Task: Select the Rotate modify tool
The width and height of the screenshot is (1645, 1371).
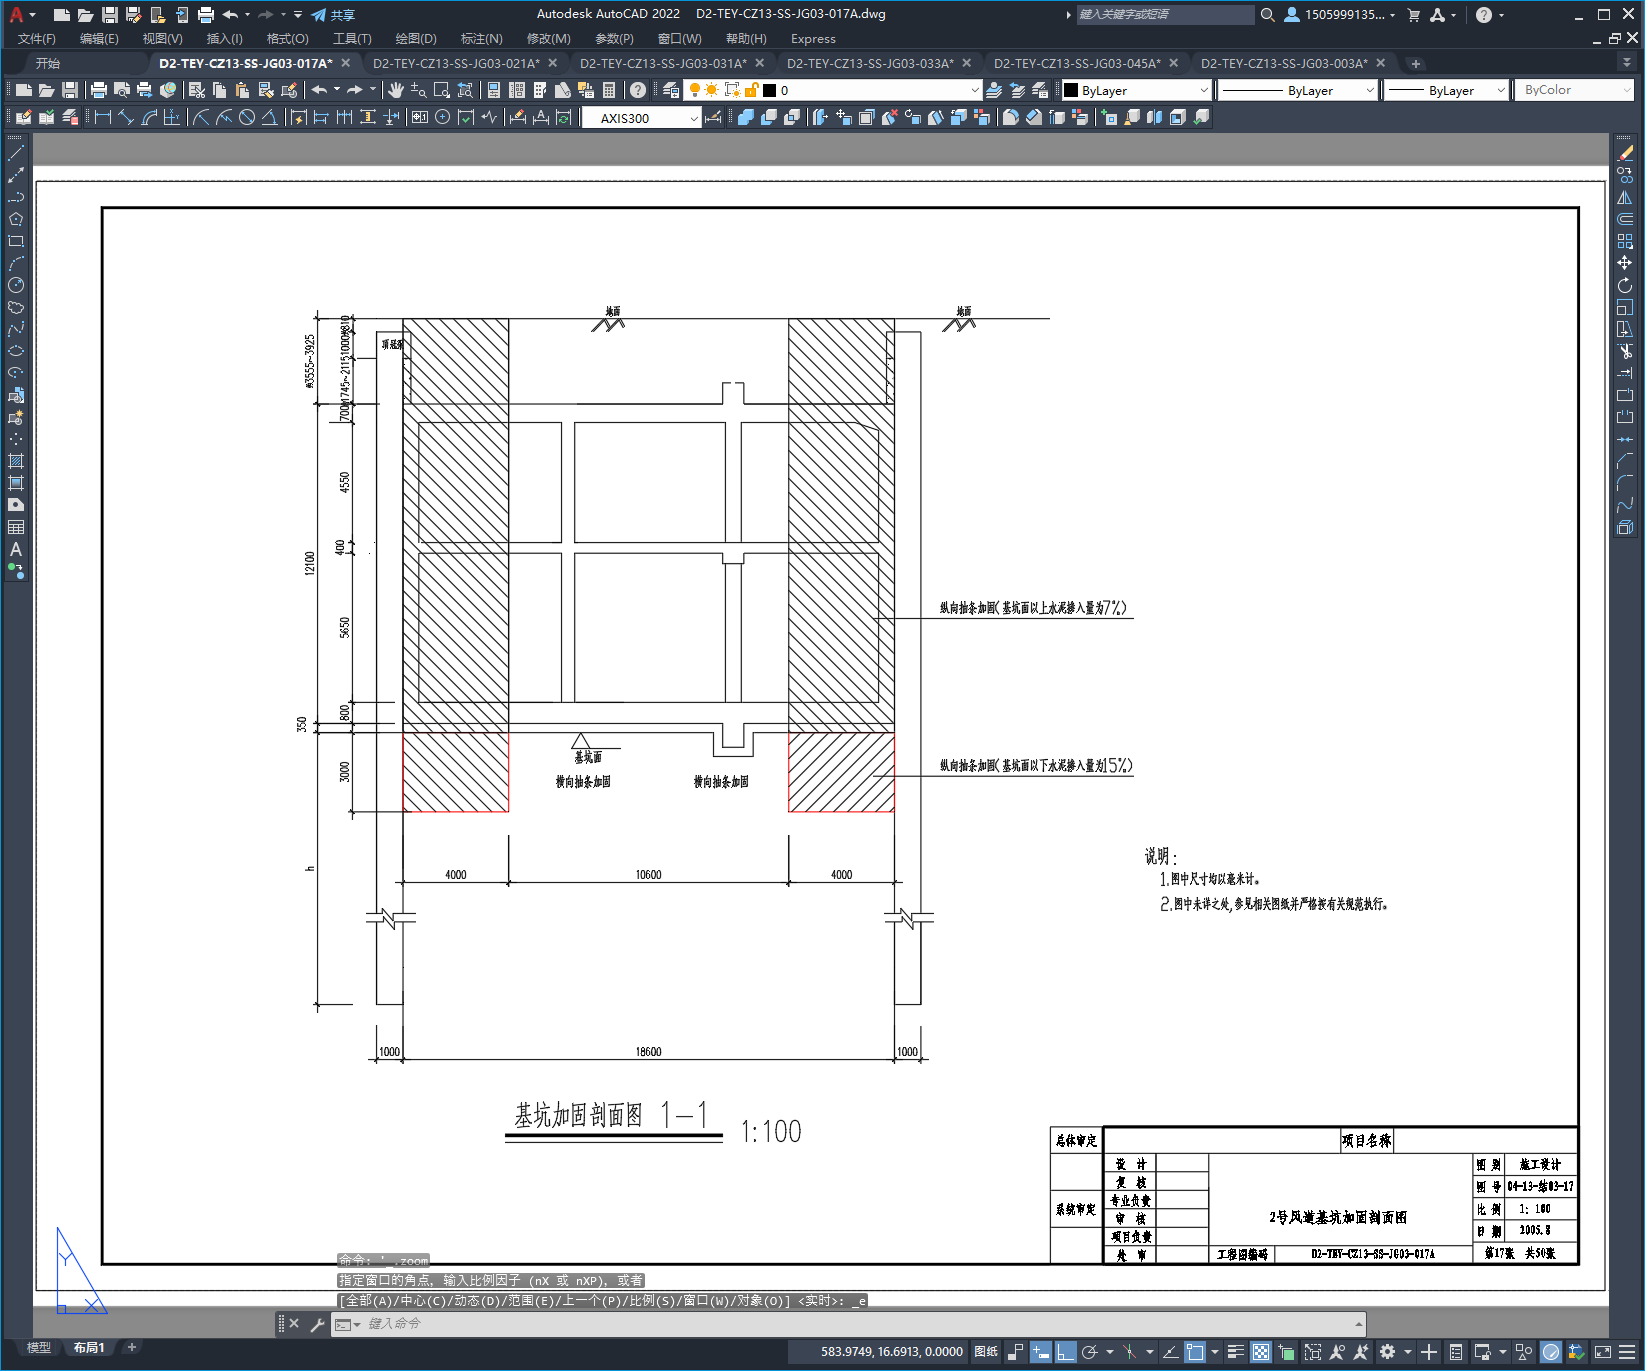Action: coord(1625,285)
